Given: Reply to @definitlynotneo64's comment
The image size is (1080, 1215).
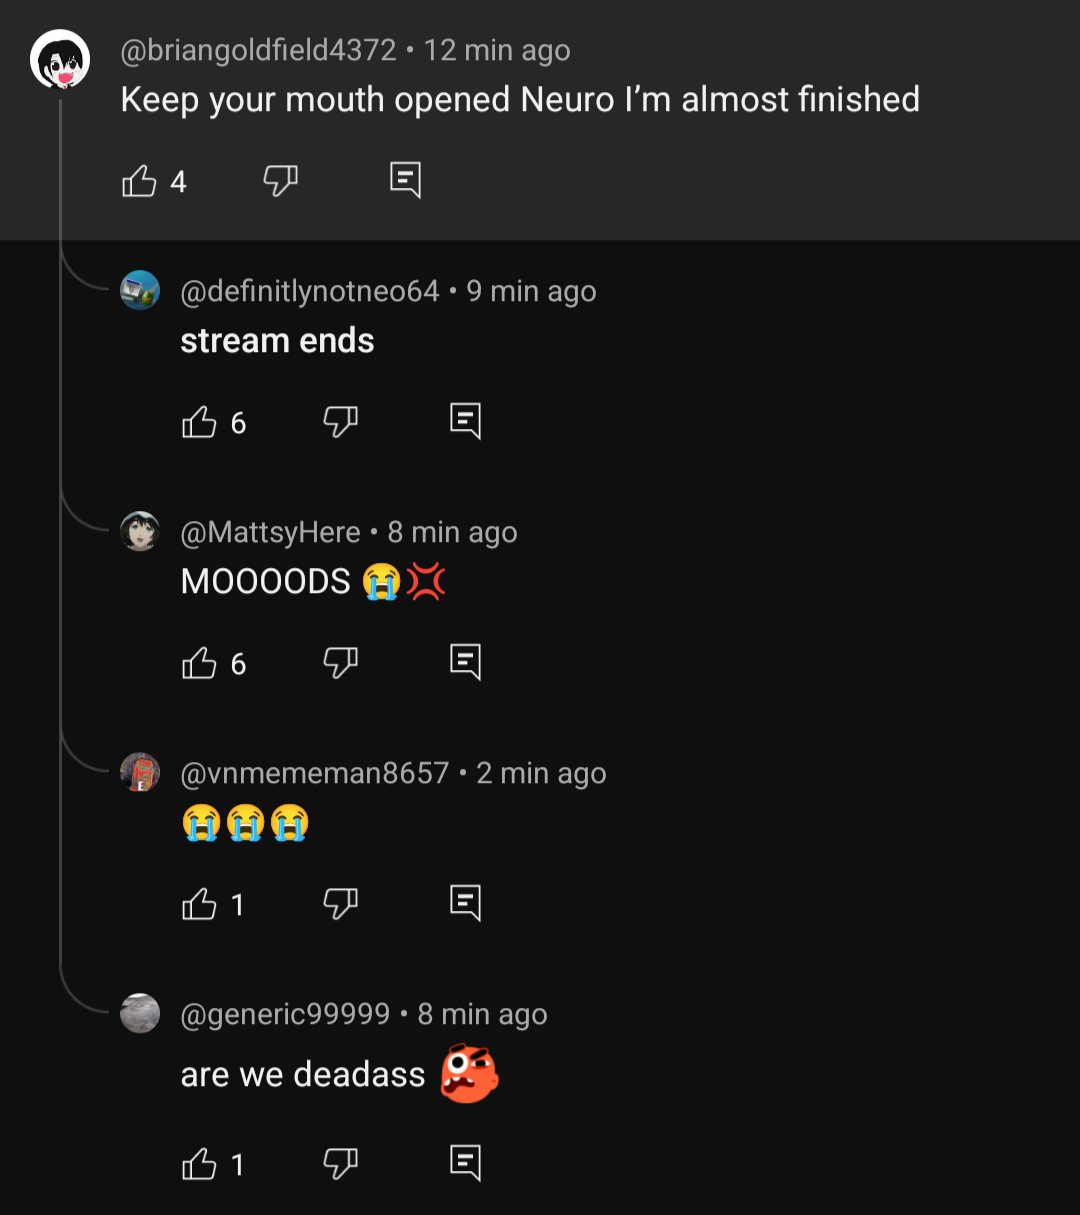Looking at the screenshot, I should 465,421.
